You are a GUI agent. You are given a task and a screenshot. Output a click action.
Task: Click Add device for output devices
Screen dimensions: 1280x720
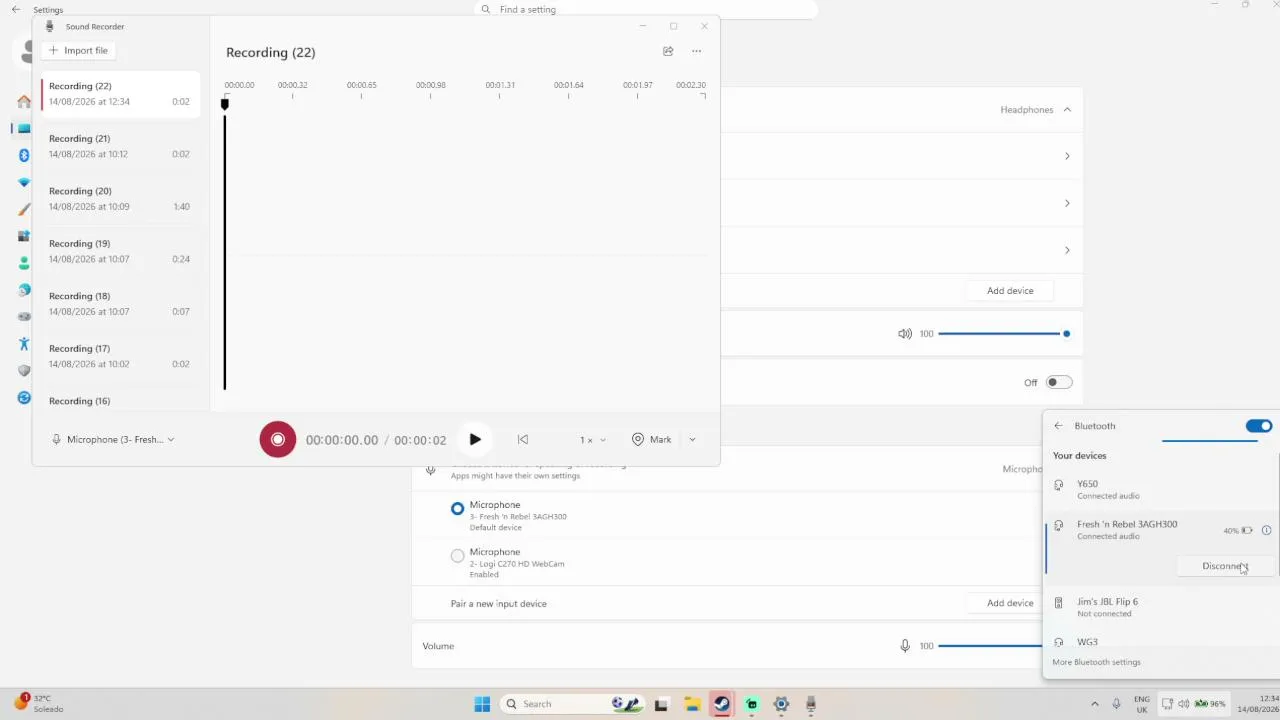pos(1010,291)
